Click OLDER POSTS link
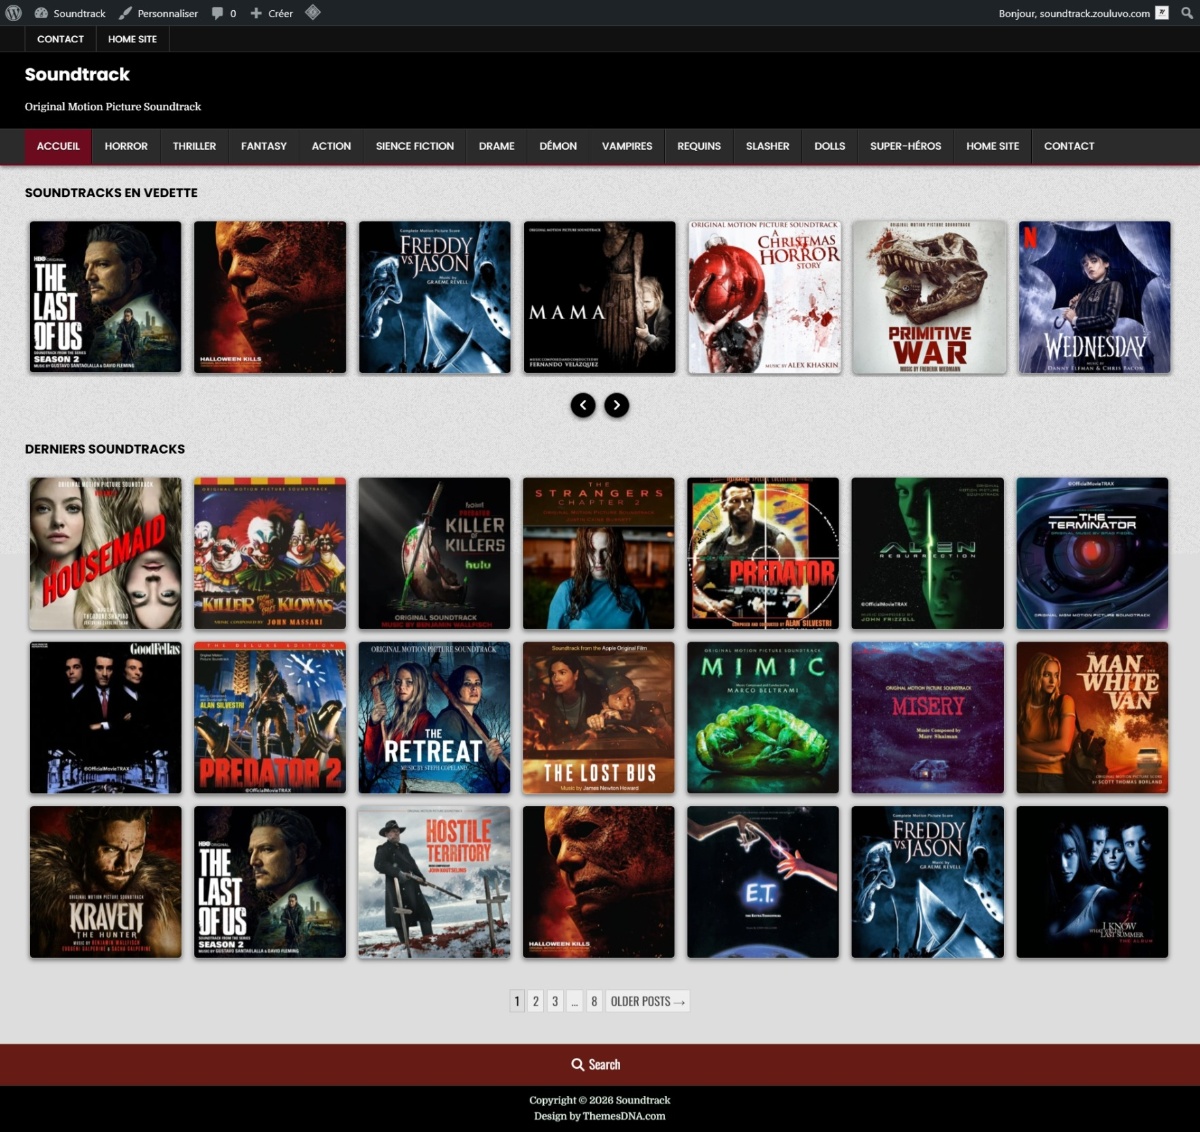Image resolution: width=1200 pixels, height=1132 pixels. [648, 1001]
